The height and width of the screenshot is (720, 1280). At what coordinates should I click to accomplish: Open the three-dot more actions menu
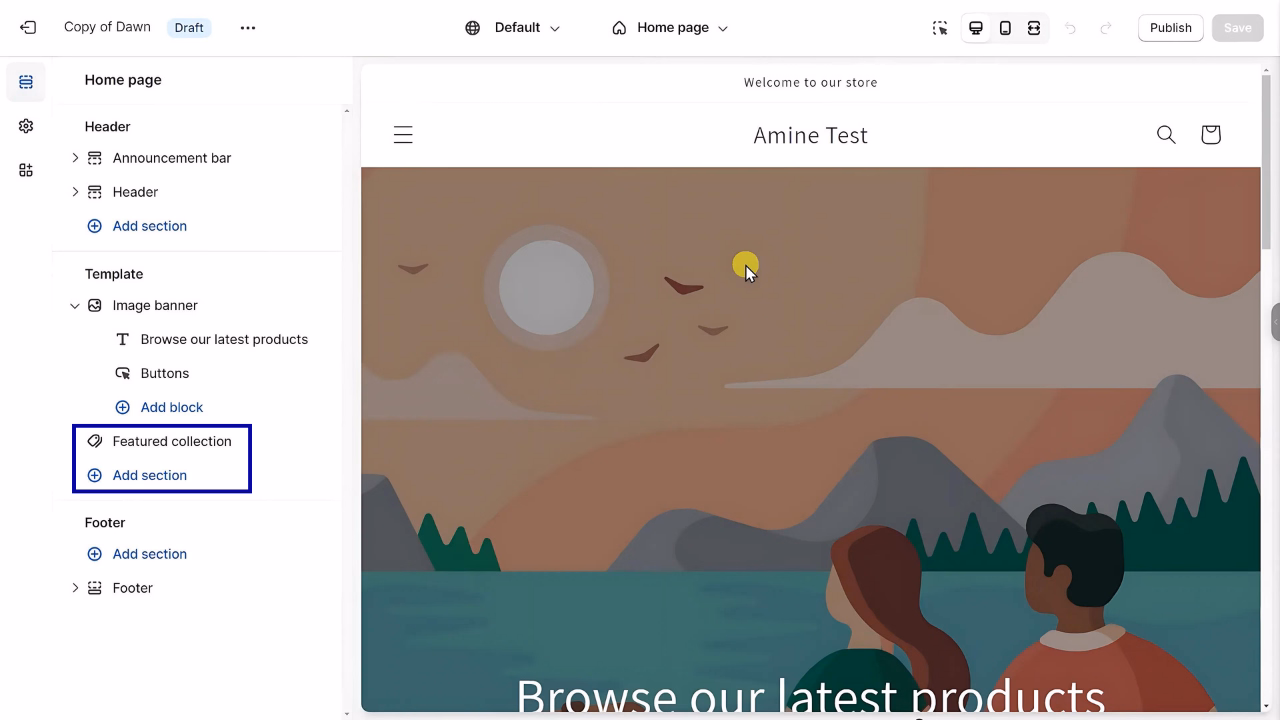point(248,28)
